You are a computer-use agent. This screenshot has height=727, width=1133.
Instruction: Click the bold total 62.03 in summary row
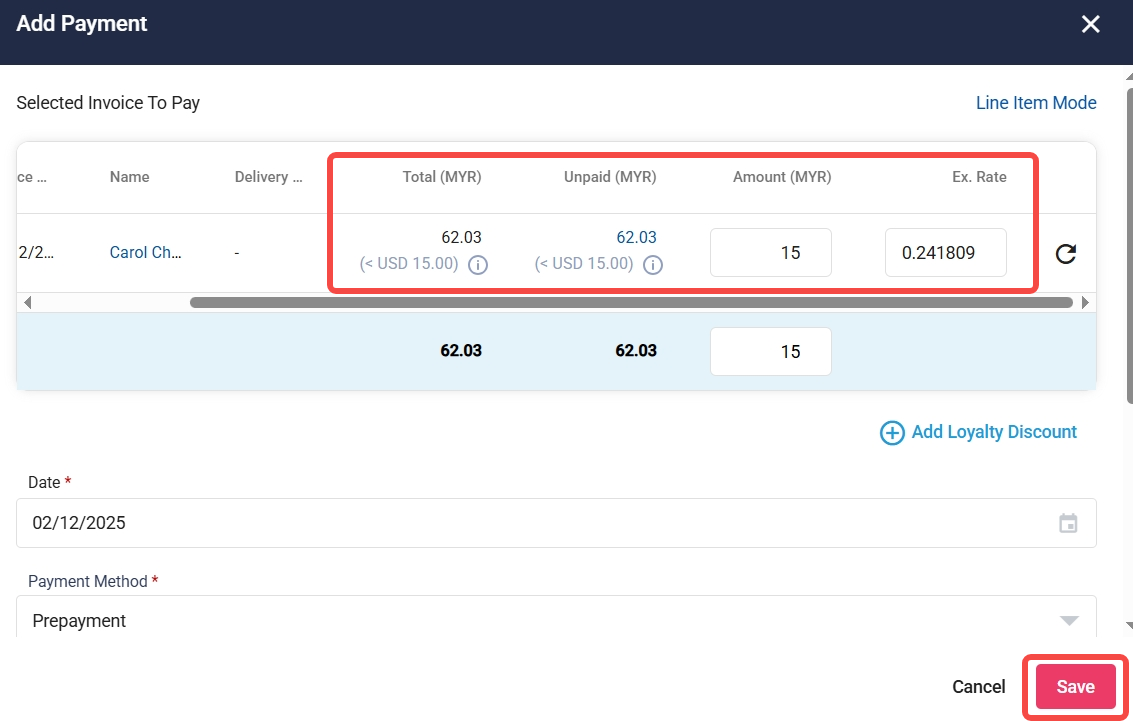coord(461,350)
